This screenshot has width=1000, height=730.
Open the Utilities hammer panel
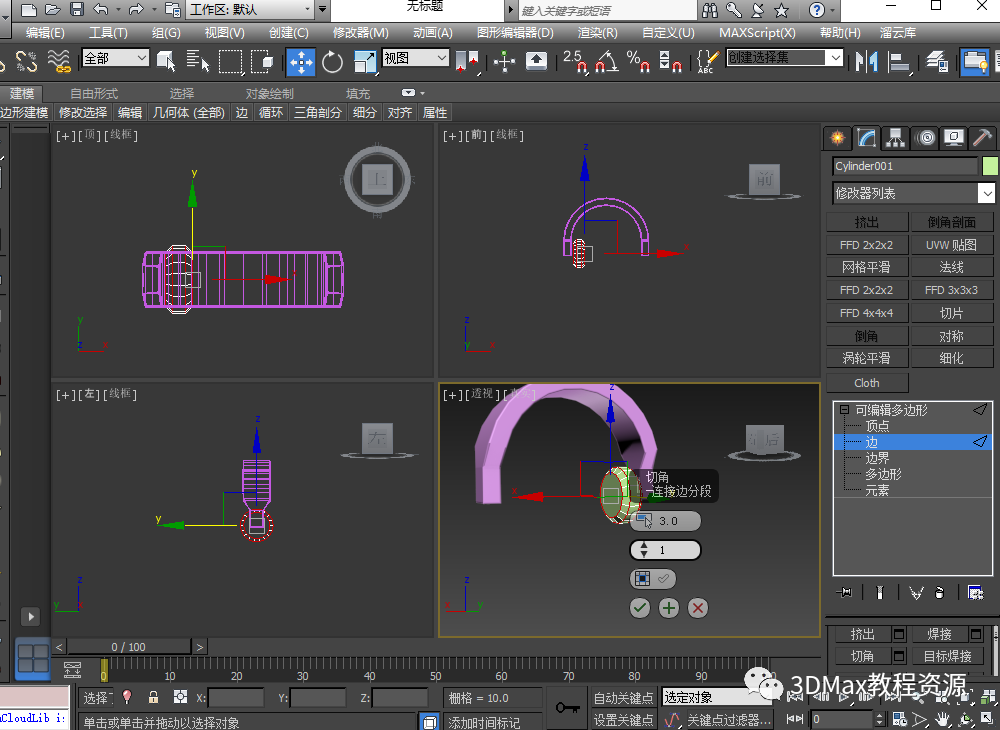coord(983,138)
